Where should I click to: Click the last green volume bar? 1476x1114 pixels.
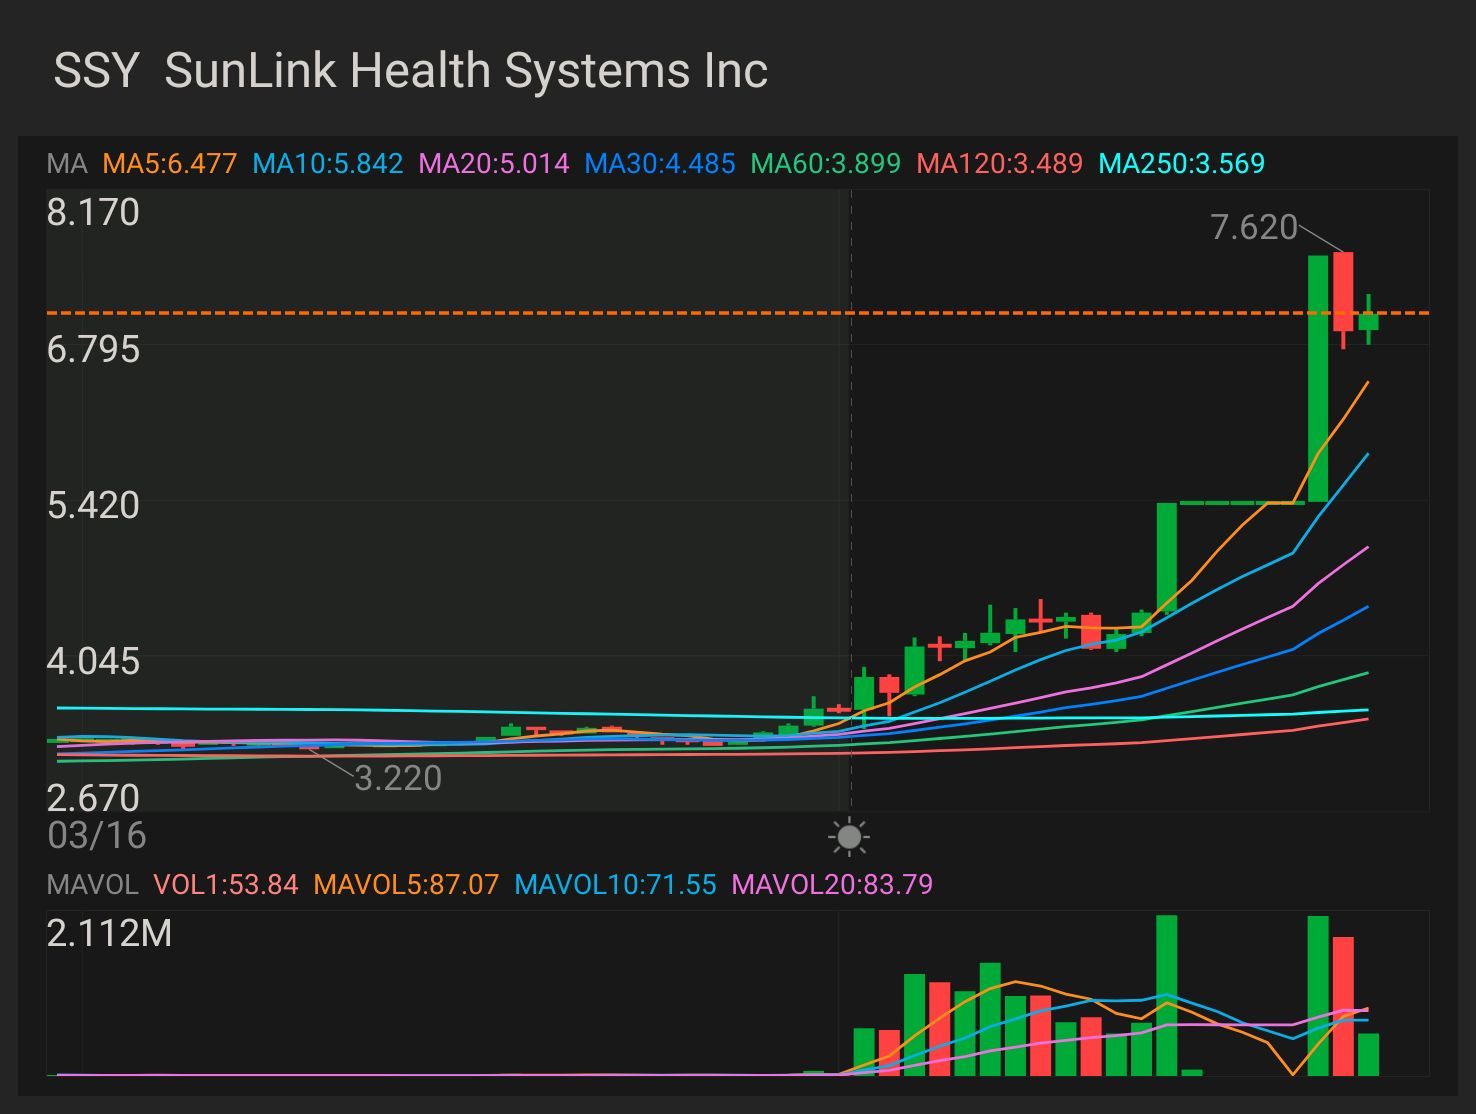(1368, 1054)
